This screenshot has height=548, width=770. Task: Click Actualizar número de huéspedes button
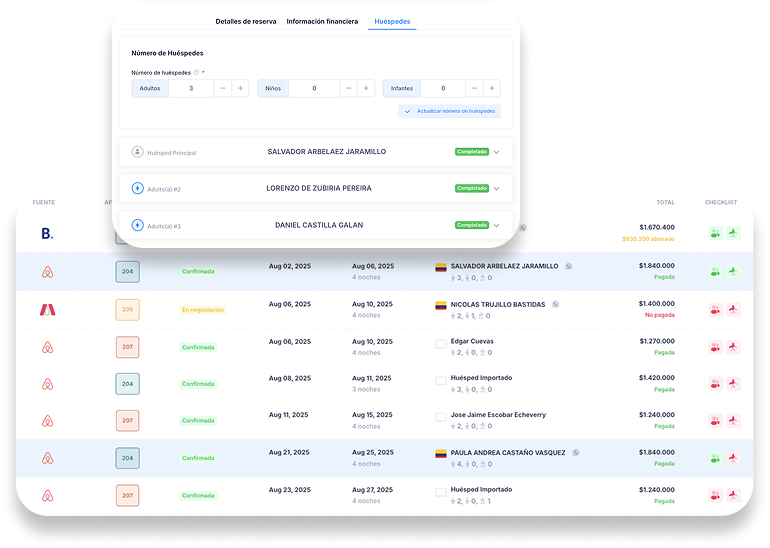[x=449, y=111]
